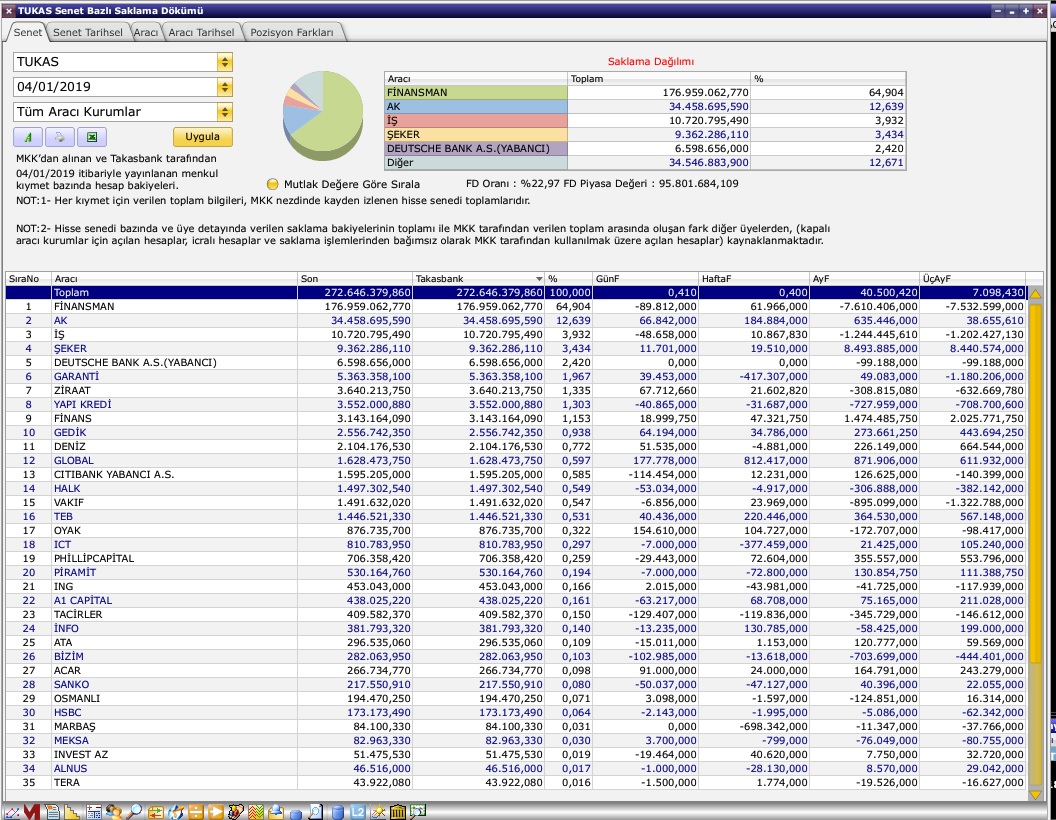Click the Saklama Dağılımı pie chart
Image resolution: width=1056 pixels, height=820 pixels.
click(x=323, y=114)
